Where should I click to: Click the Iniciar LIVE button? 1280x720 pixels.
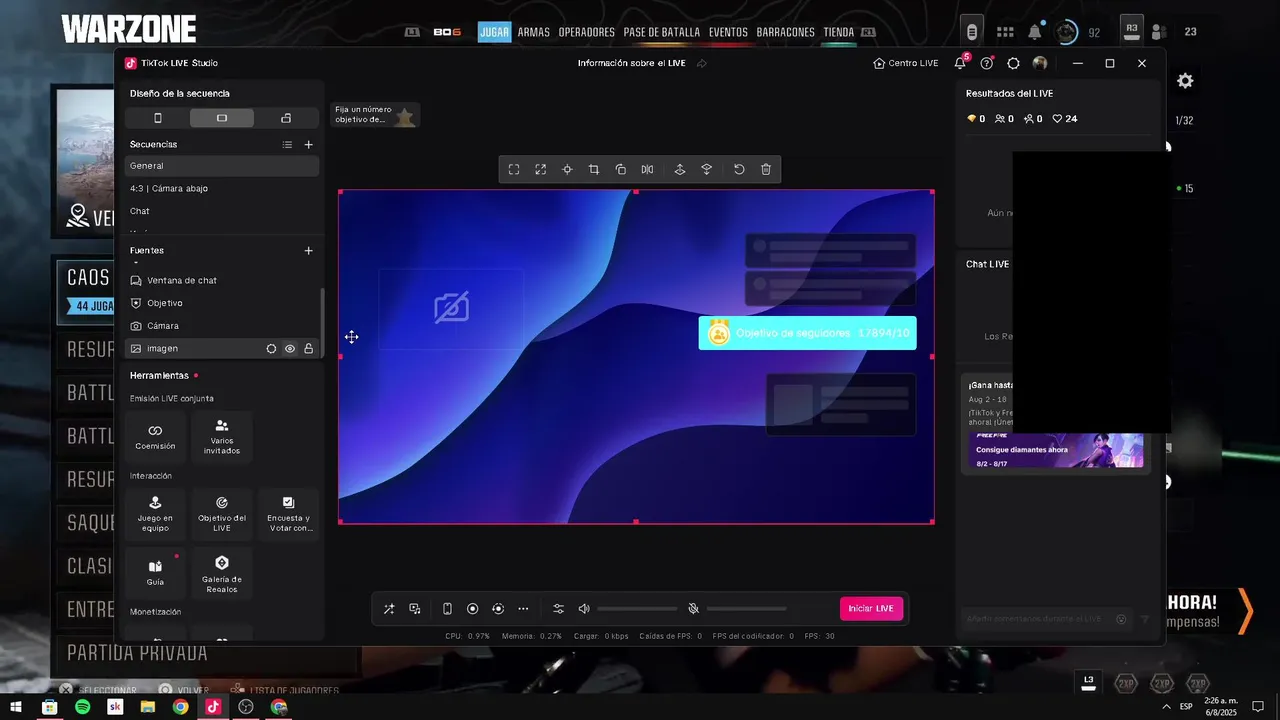[x=871, y=609]
